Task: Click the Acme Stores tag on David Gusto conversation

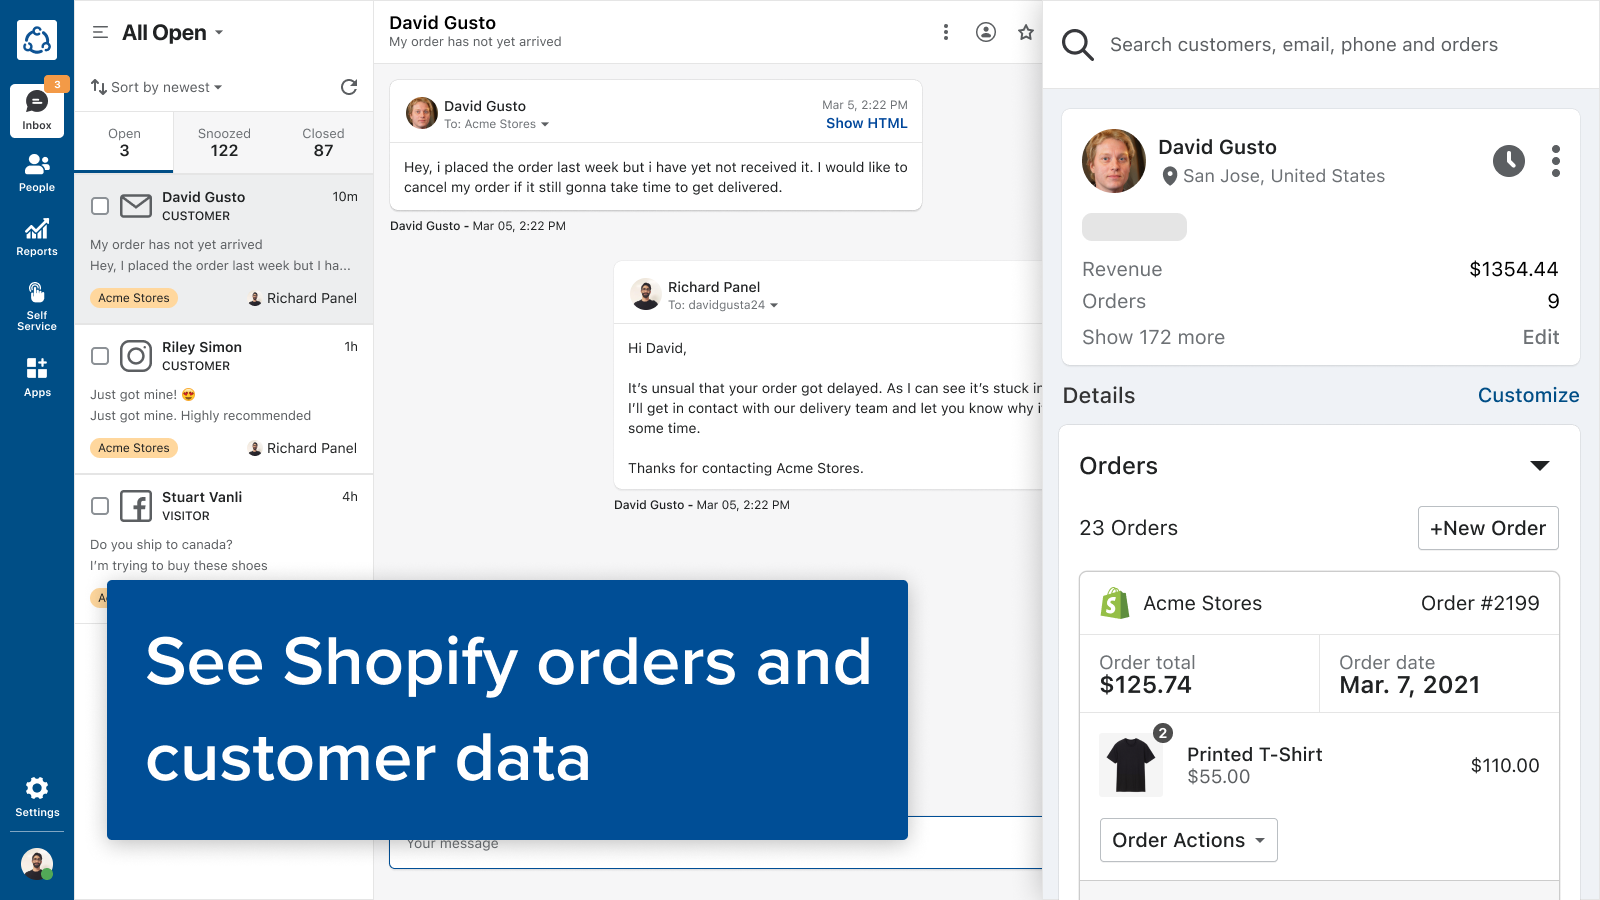Action: pyautogui.click(x=134, y=298)
